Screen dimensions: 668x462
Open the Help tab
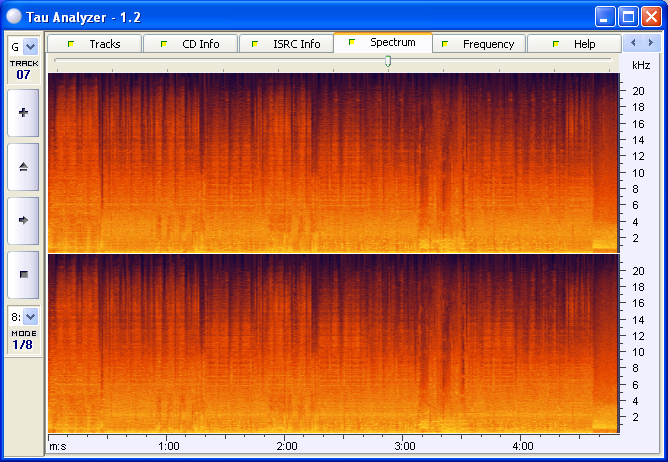point(574,44)
